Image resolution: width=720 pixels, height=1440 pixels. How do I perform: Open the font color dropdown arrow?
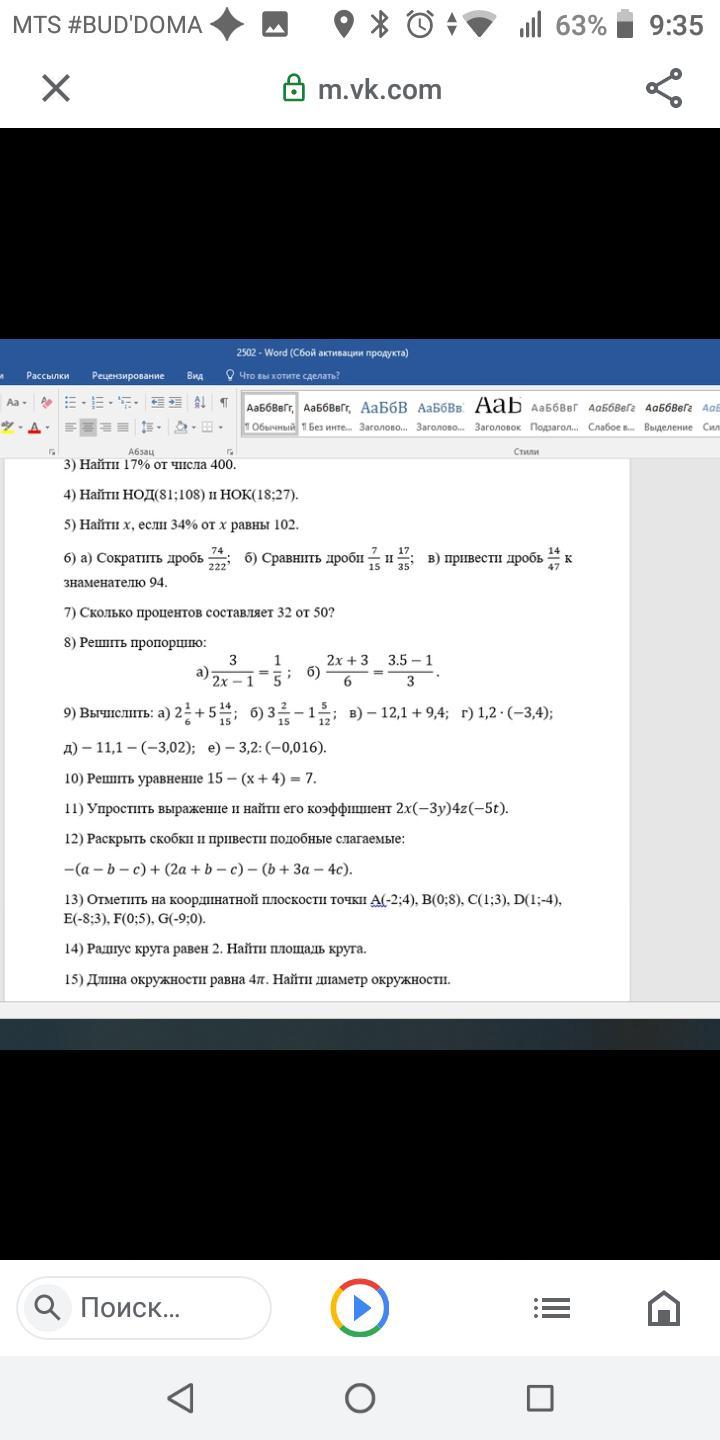click(x=47, y=428)
